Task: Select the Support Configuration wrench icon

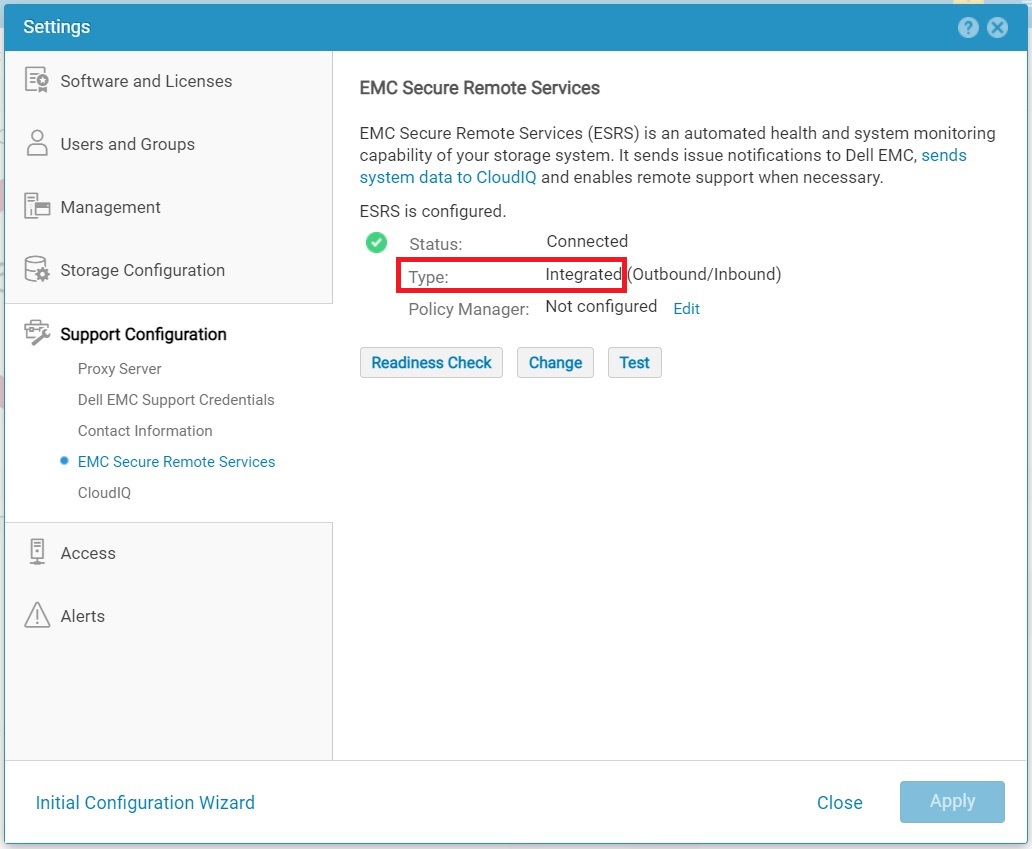Action: point(36,333)
